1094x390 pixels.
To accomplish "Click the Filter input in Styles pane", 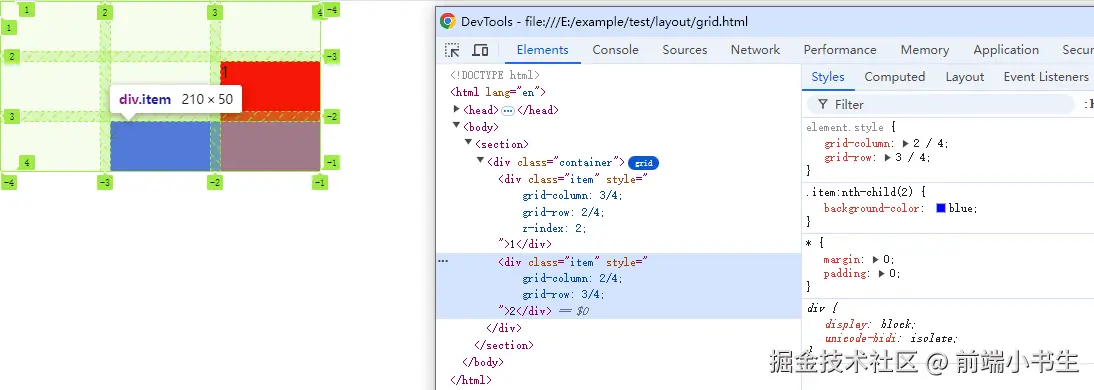I will [941, 105].
